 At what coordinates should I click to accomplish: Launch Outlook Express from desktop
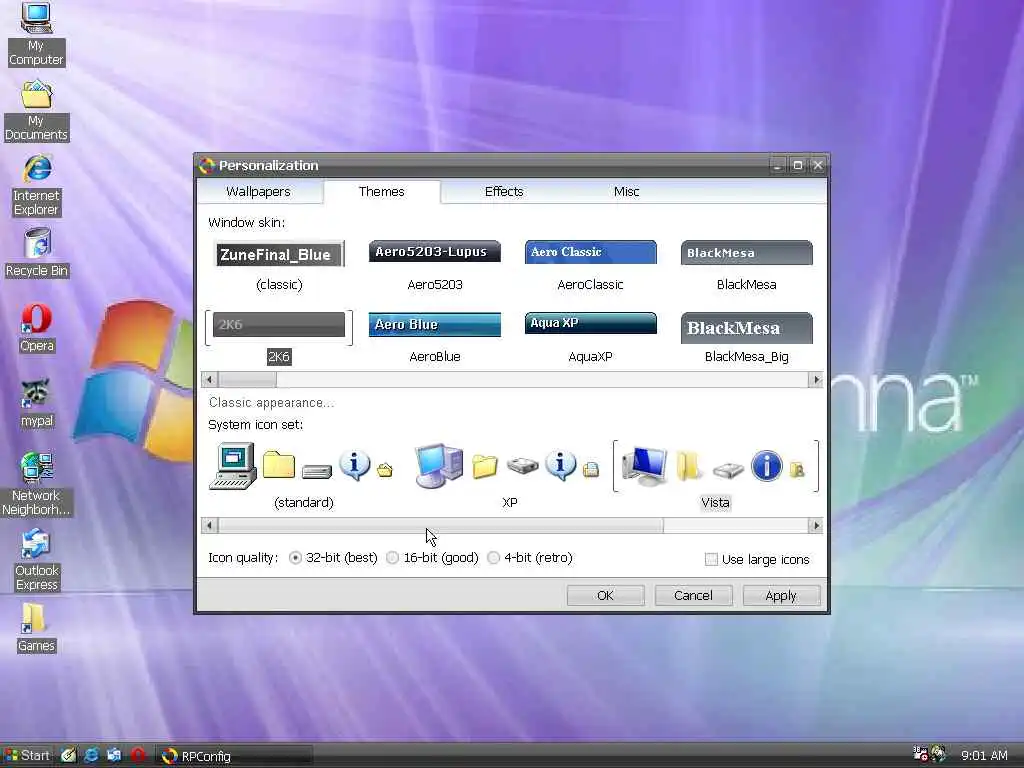click(x=37, y=560)
